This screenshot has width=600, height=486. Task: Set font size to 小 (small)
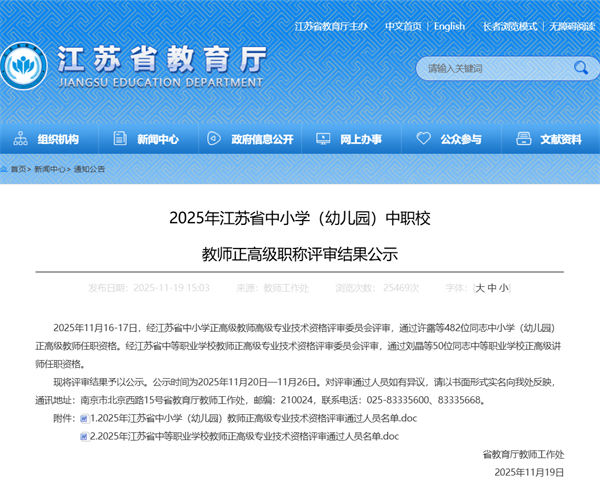tap(503, 287)
